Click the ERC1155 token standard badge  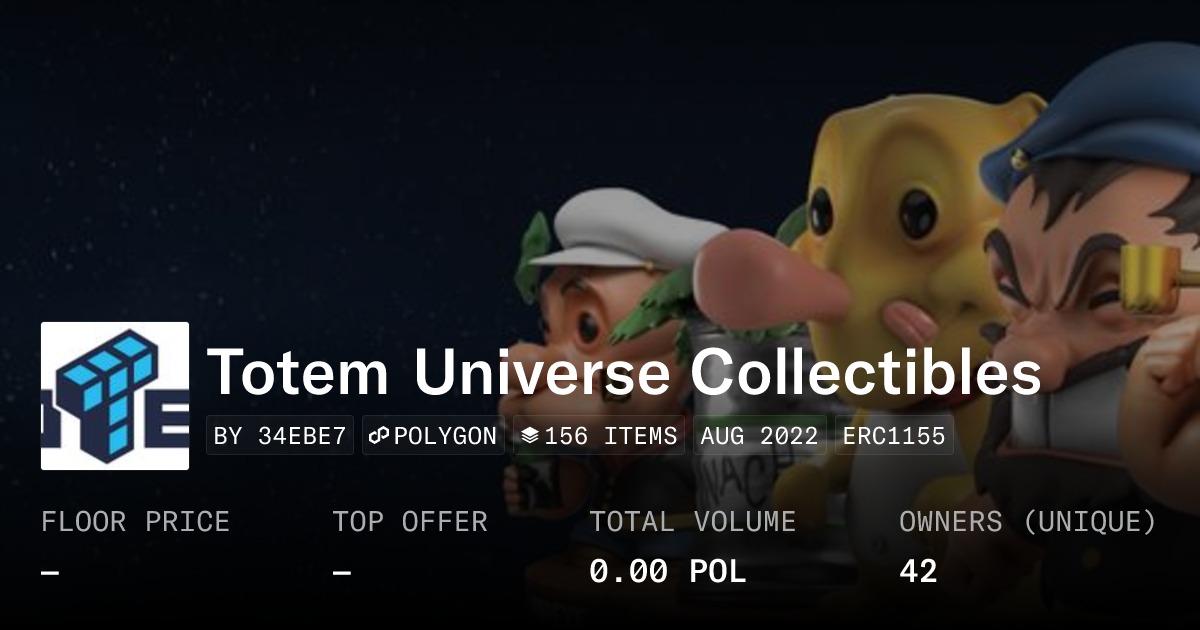pos(894,436)
